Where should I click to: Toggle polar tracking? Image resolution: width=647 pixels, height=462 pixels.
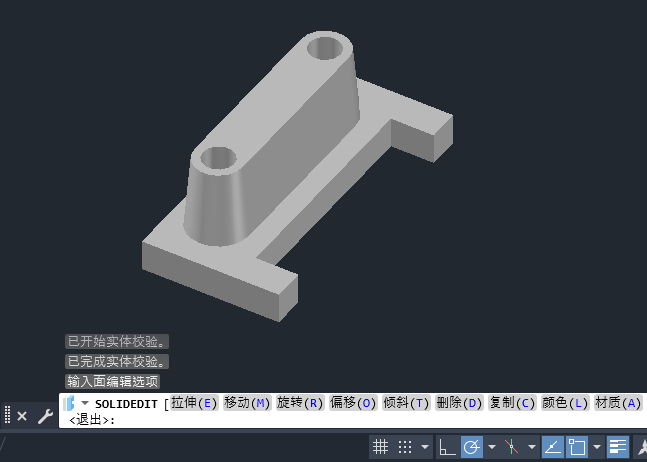pos(472,447)
